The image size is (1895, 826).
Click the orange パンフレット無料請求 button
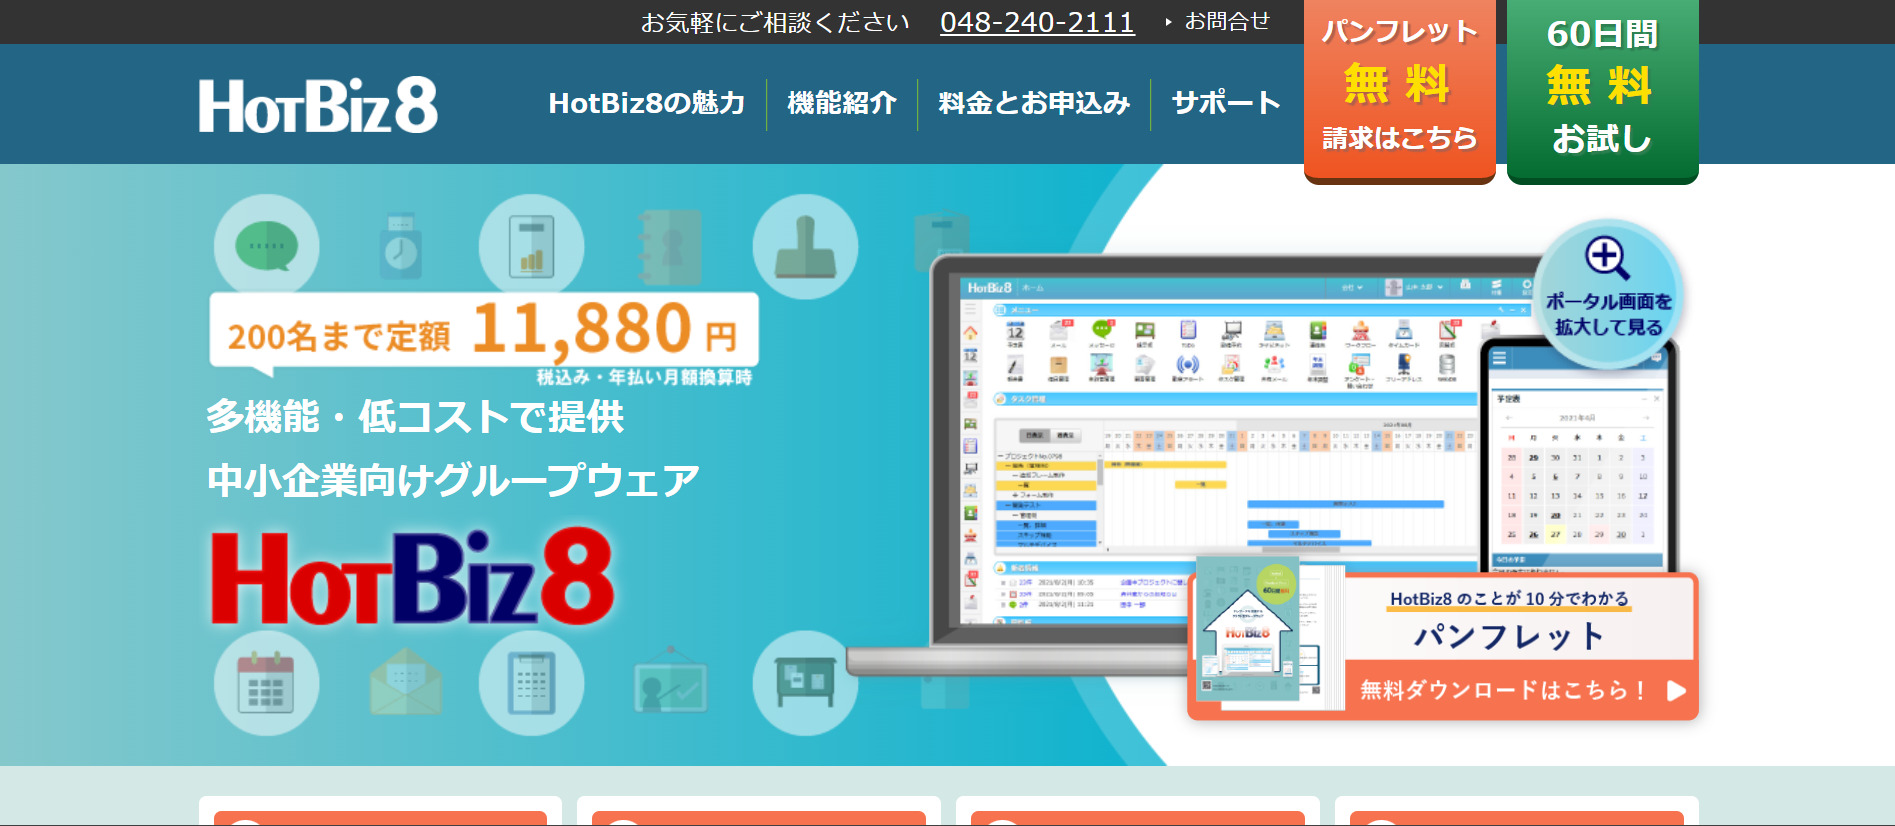[1400, 90]
